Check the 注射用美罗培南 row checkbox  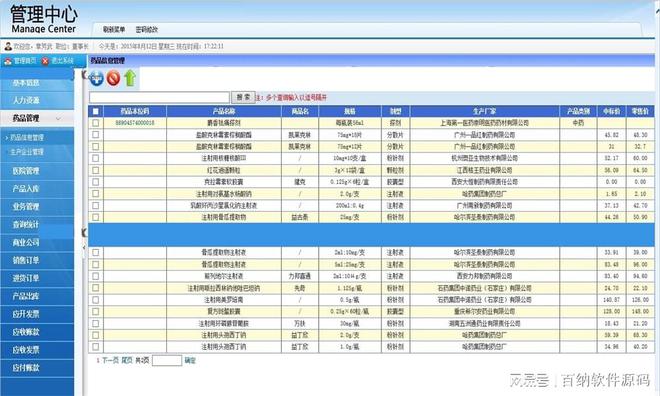pos(96,300)
